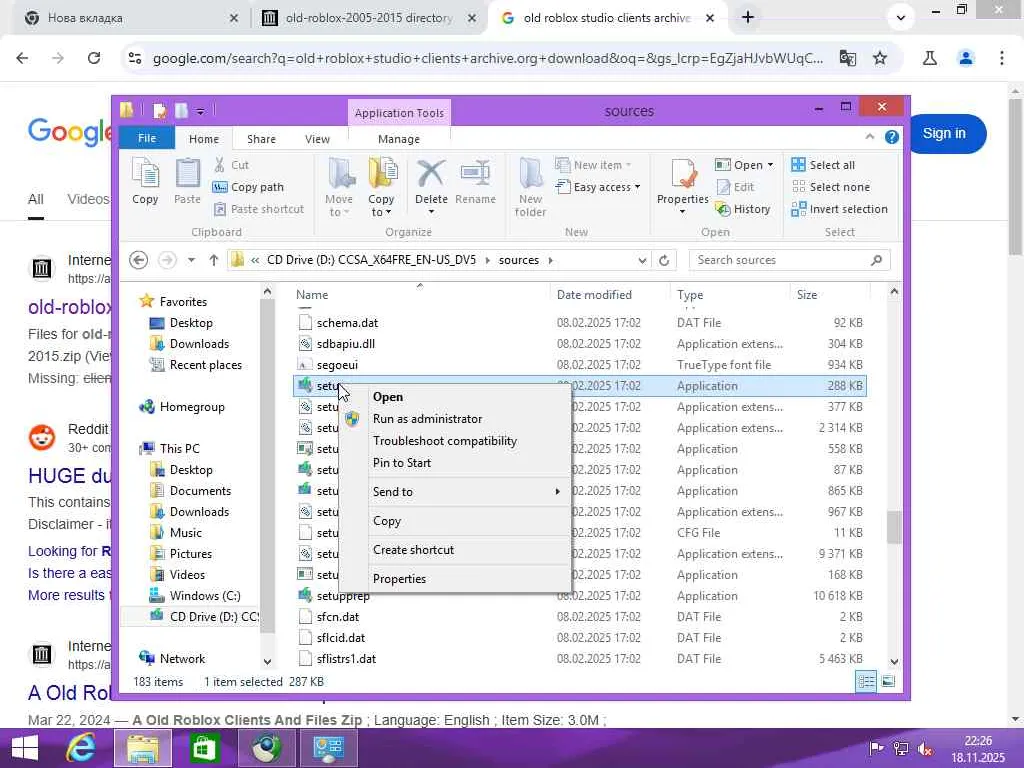Screen dimensions: 1024x768
Task: Collapse the ribbon with the chevron
Action: click(870, 136)
